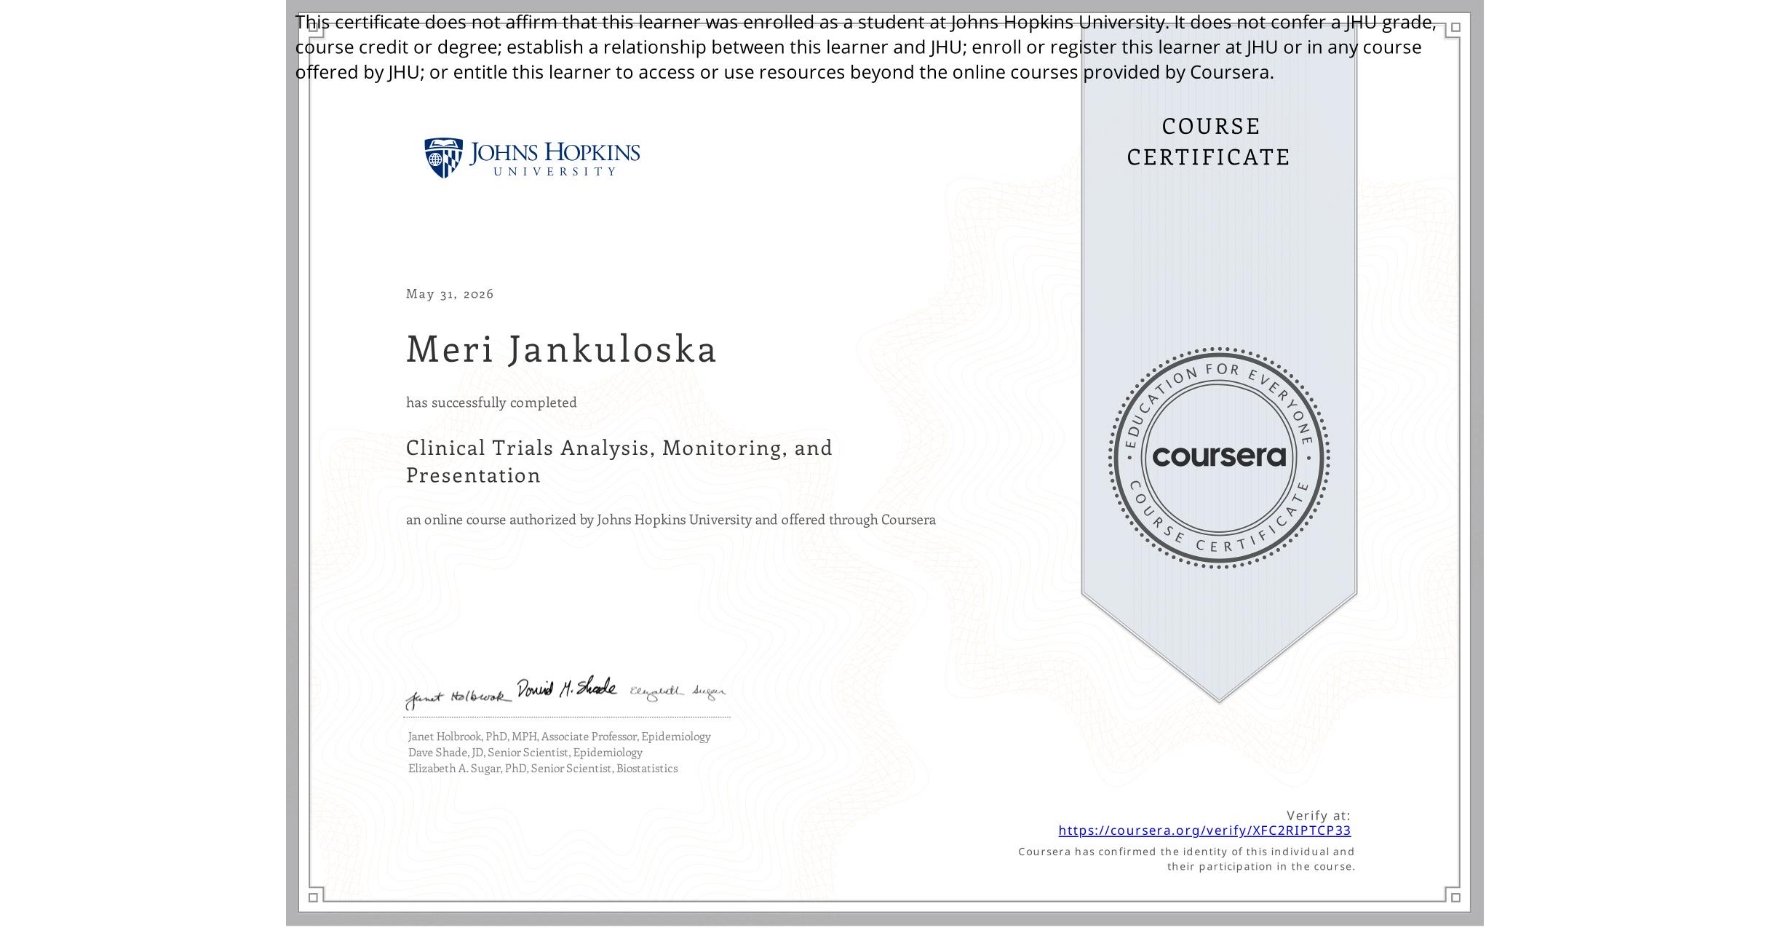Click Elizabeth Sugar's handwritten signature
Image resolution: width=1772 pixels, height=928 pixels.
point(677,691)
